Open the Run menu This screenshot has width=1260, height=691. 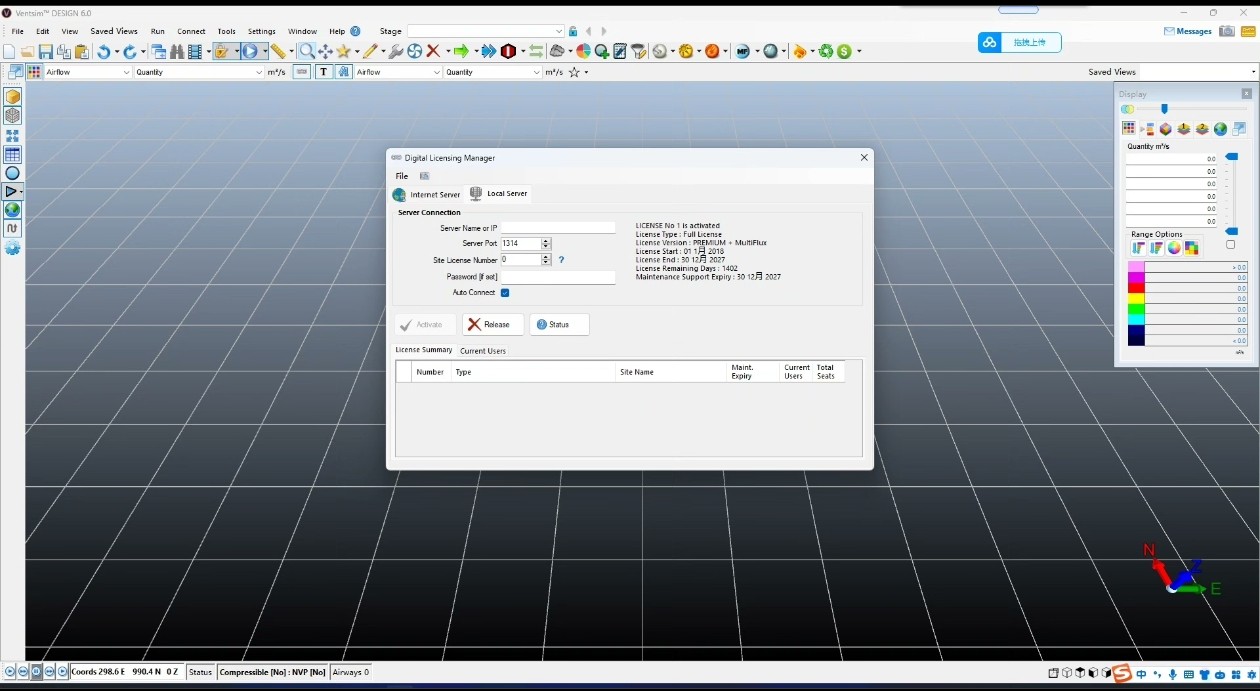[158, 31]
